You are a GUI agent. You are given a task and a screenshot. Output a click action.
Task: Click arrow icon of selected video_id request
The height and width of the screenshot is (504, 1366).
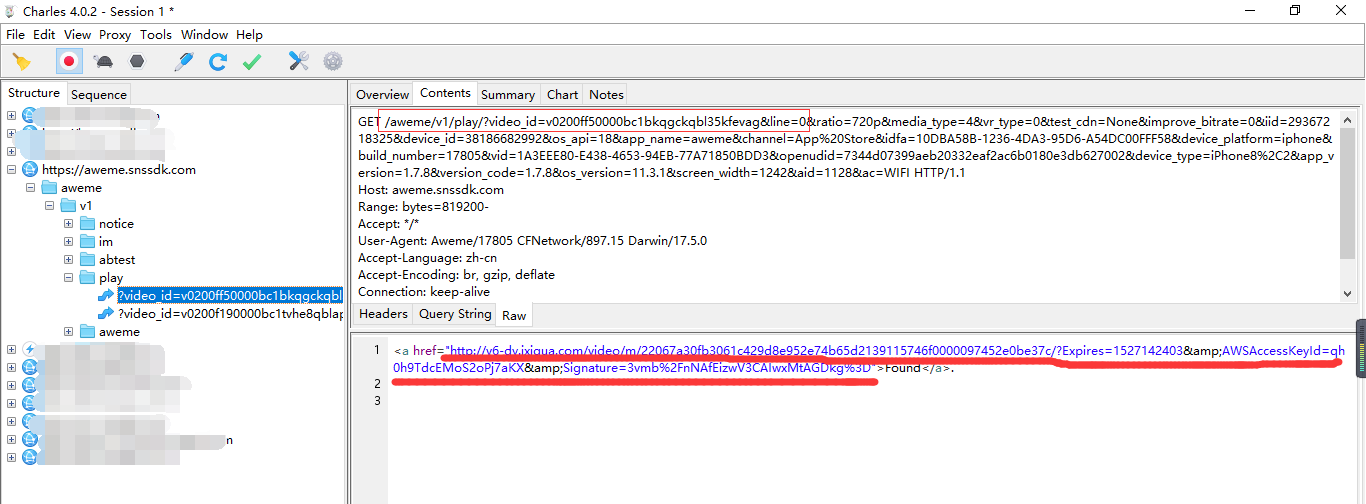[105, 296]
